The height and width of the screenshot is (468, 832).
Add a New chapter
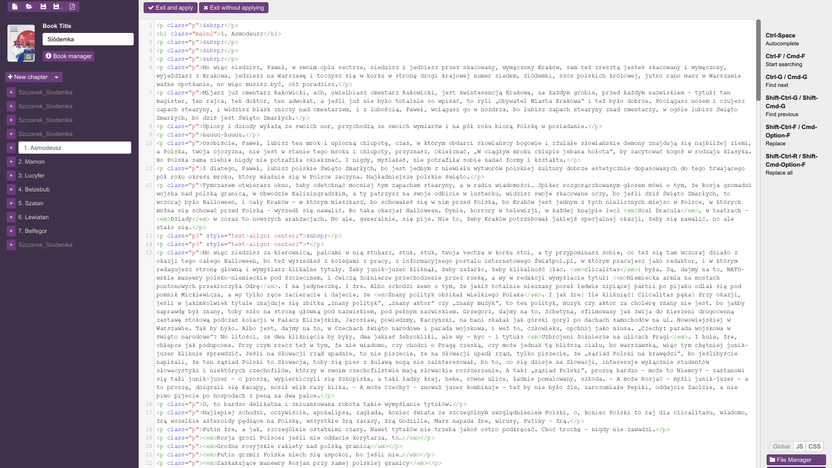pos(28,77)
